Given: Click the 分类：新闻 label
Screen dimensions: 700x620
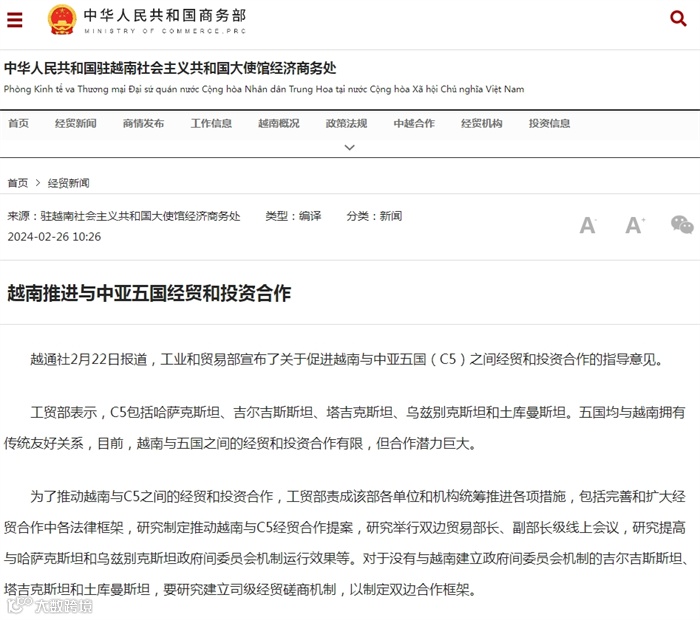Looking at the screenshot, I should (374, 216).
